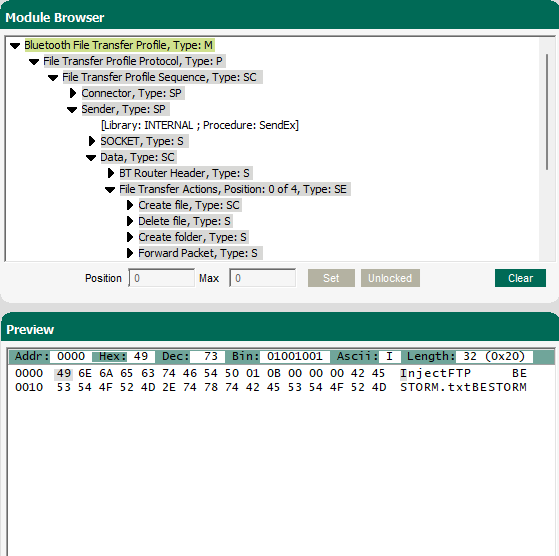Select the Forward Packet tree item
This screenshot has height=556, width=559.
pyautogui.click(x=198, y=253)
